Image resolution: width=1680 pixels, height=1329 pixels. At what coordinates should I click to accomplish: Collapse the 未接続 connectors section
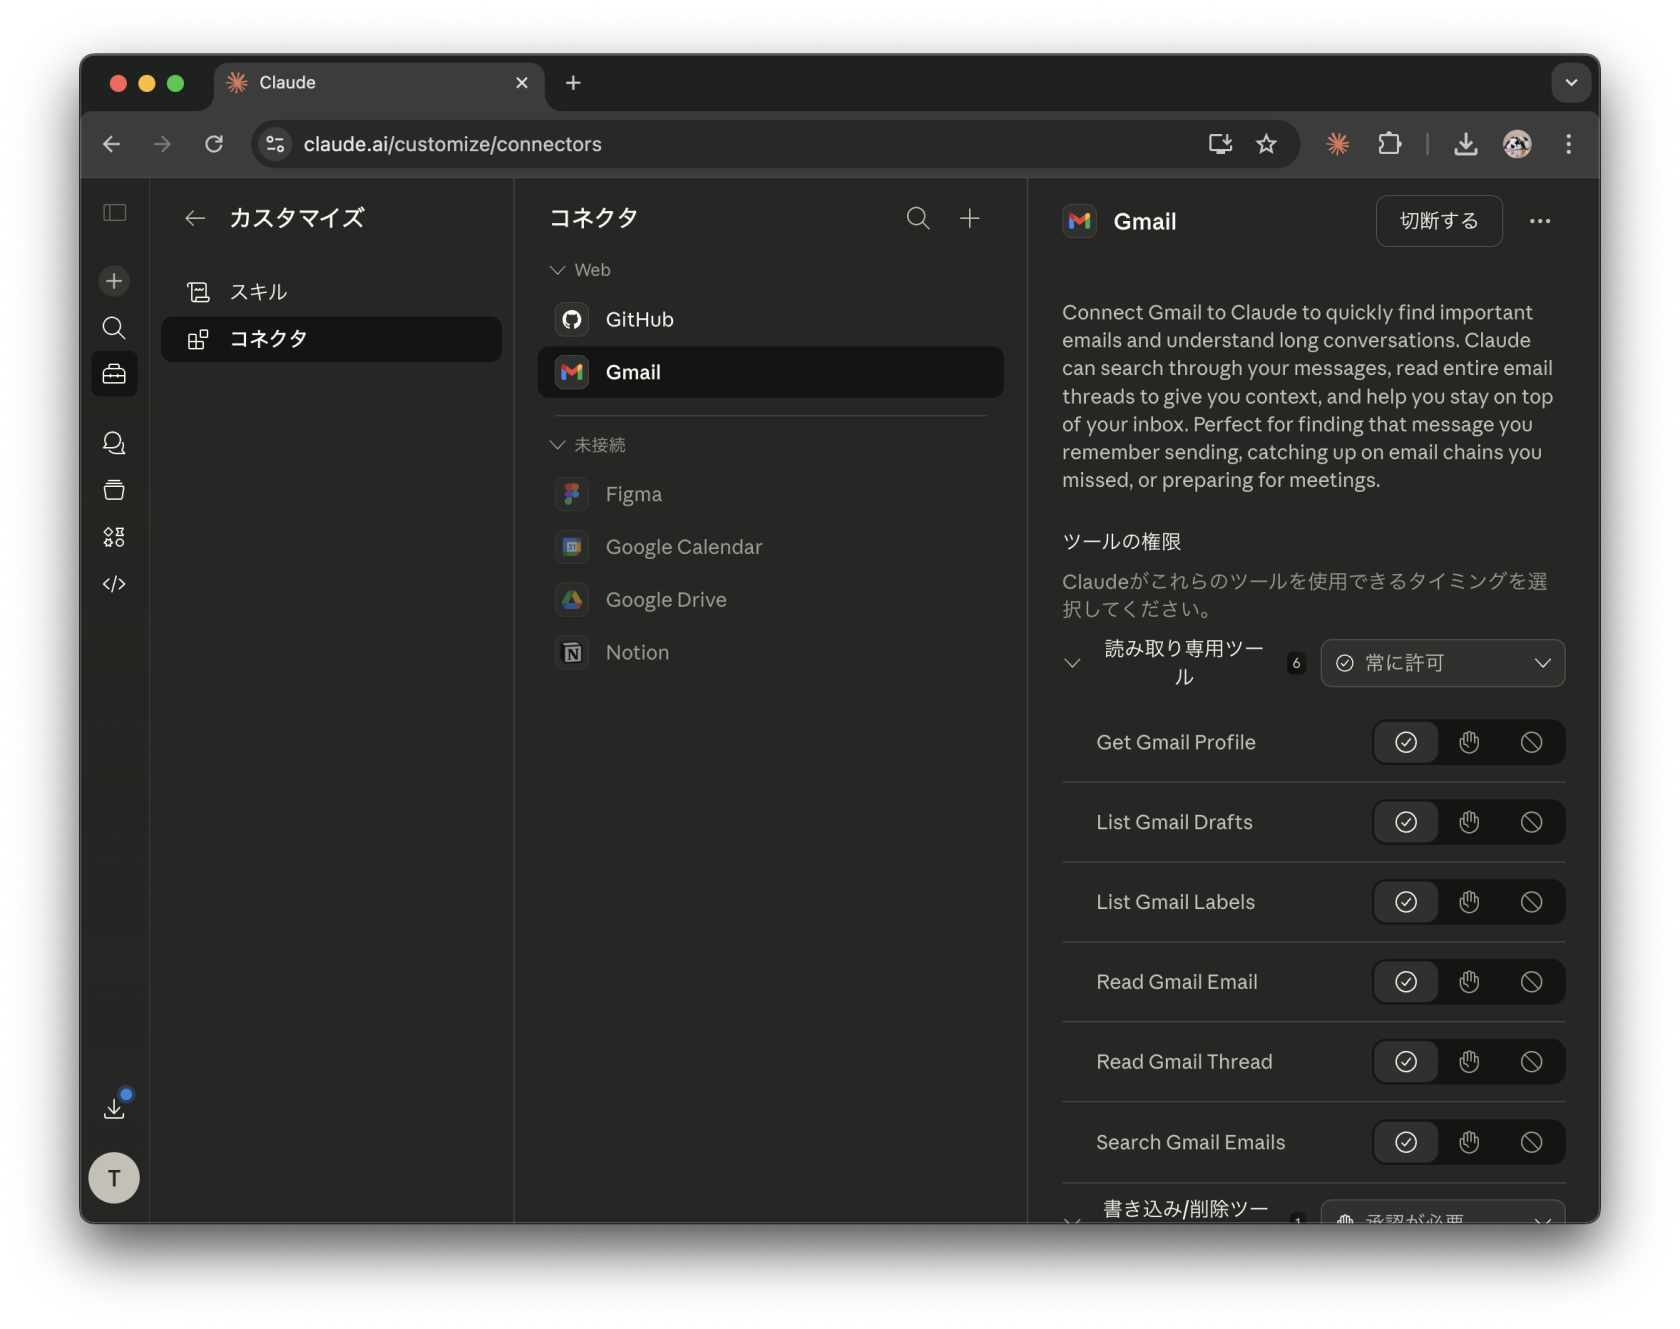[558, 445]
